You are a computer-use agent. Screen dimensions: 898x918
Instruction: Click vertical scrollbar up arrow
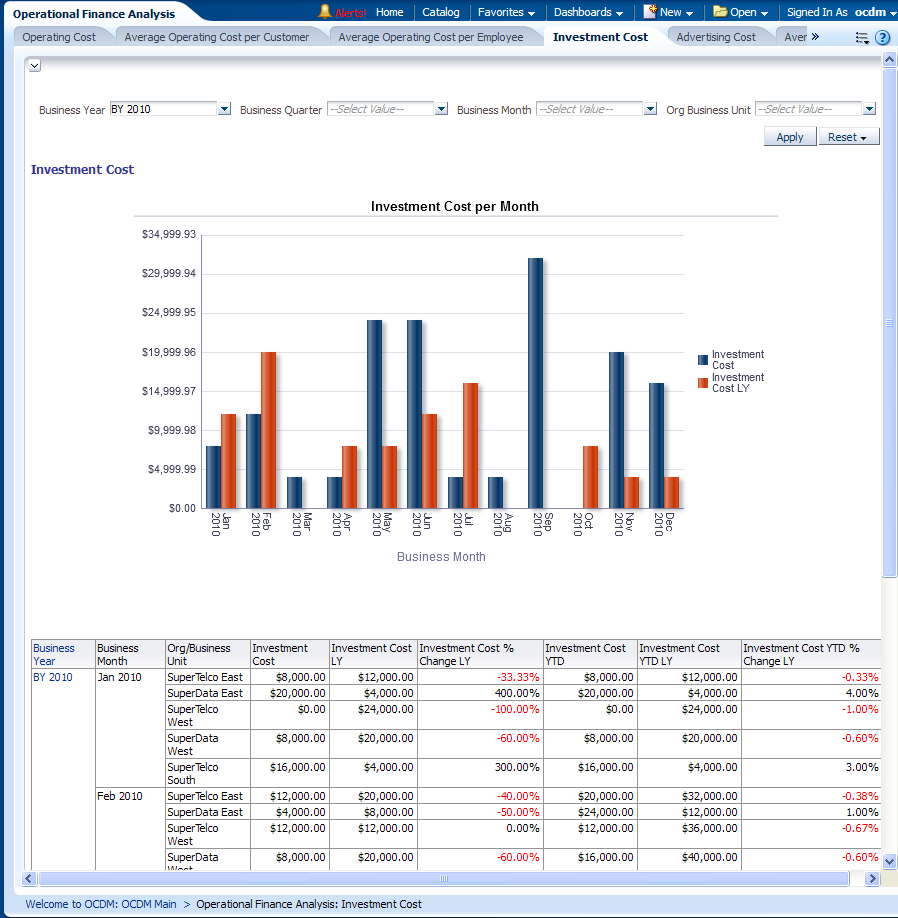tap(889, 61)
